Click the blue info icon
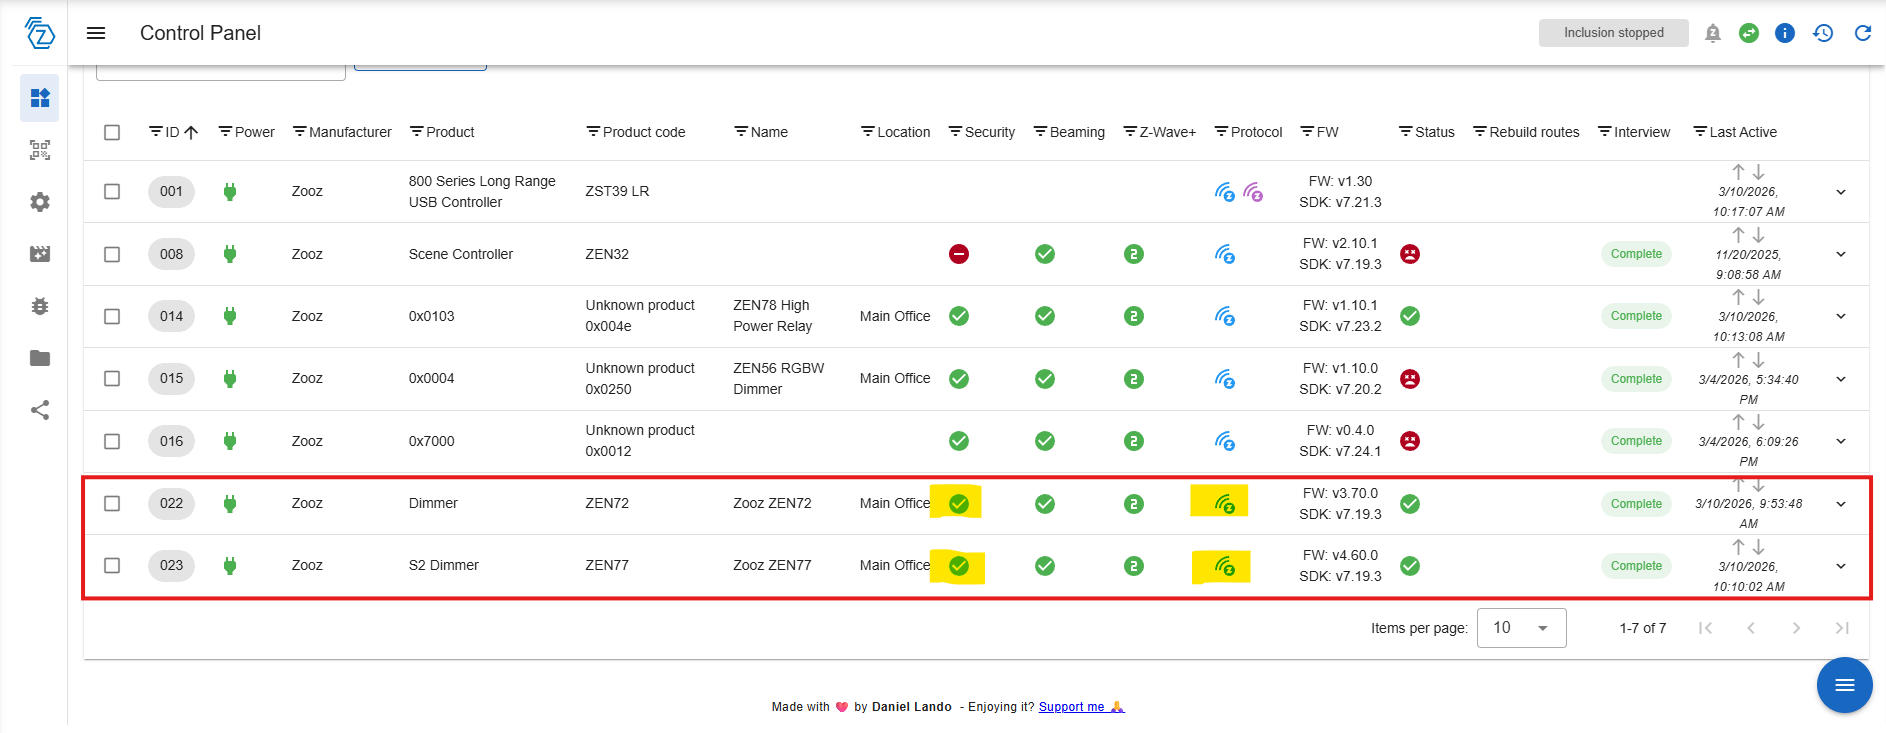Screen dimensions: 1886x733 click(1785, 33)
